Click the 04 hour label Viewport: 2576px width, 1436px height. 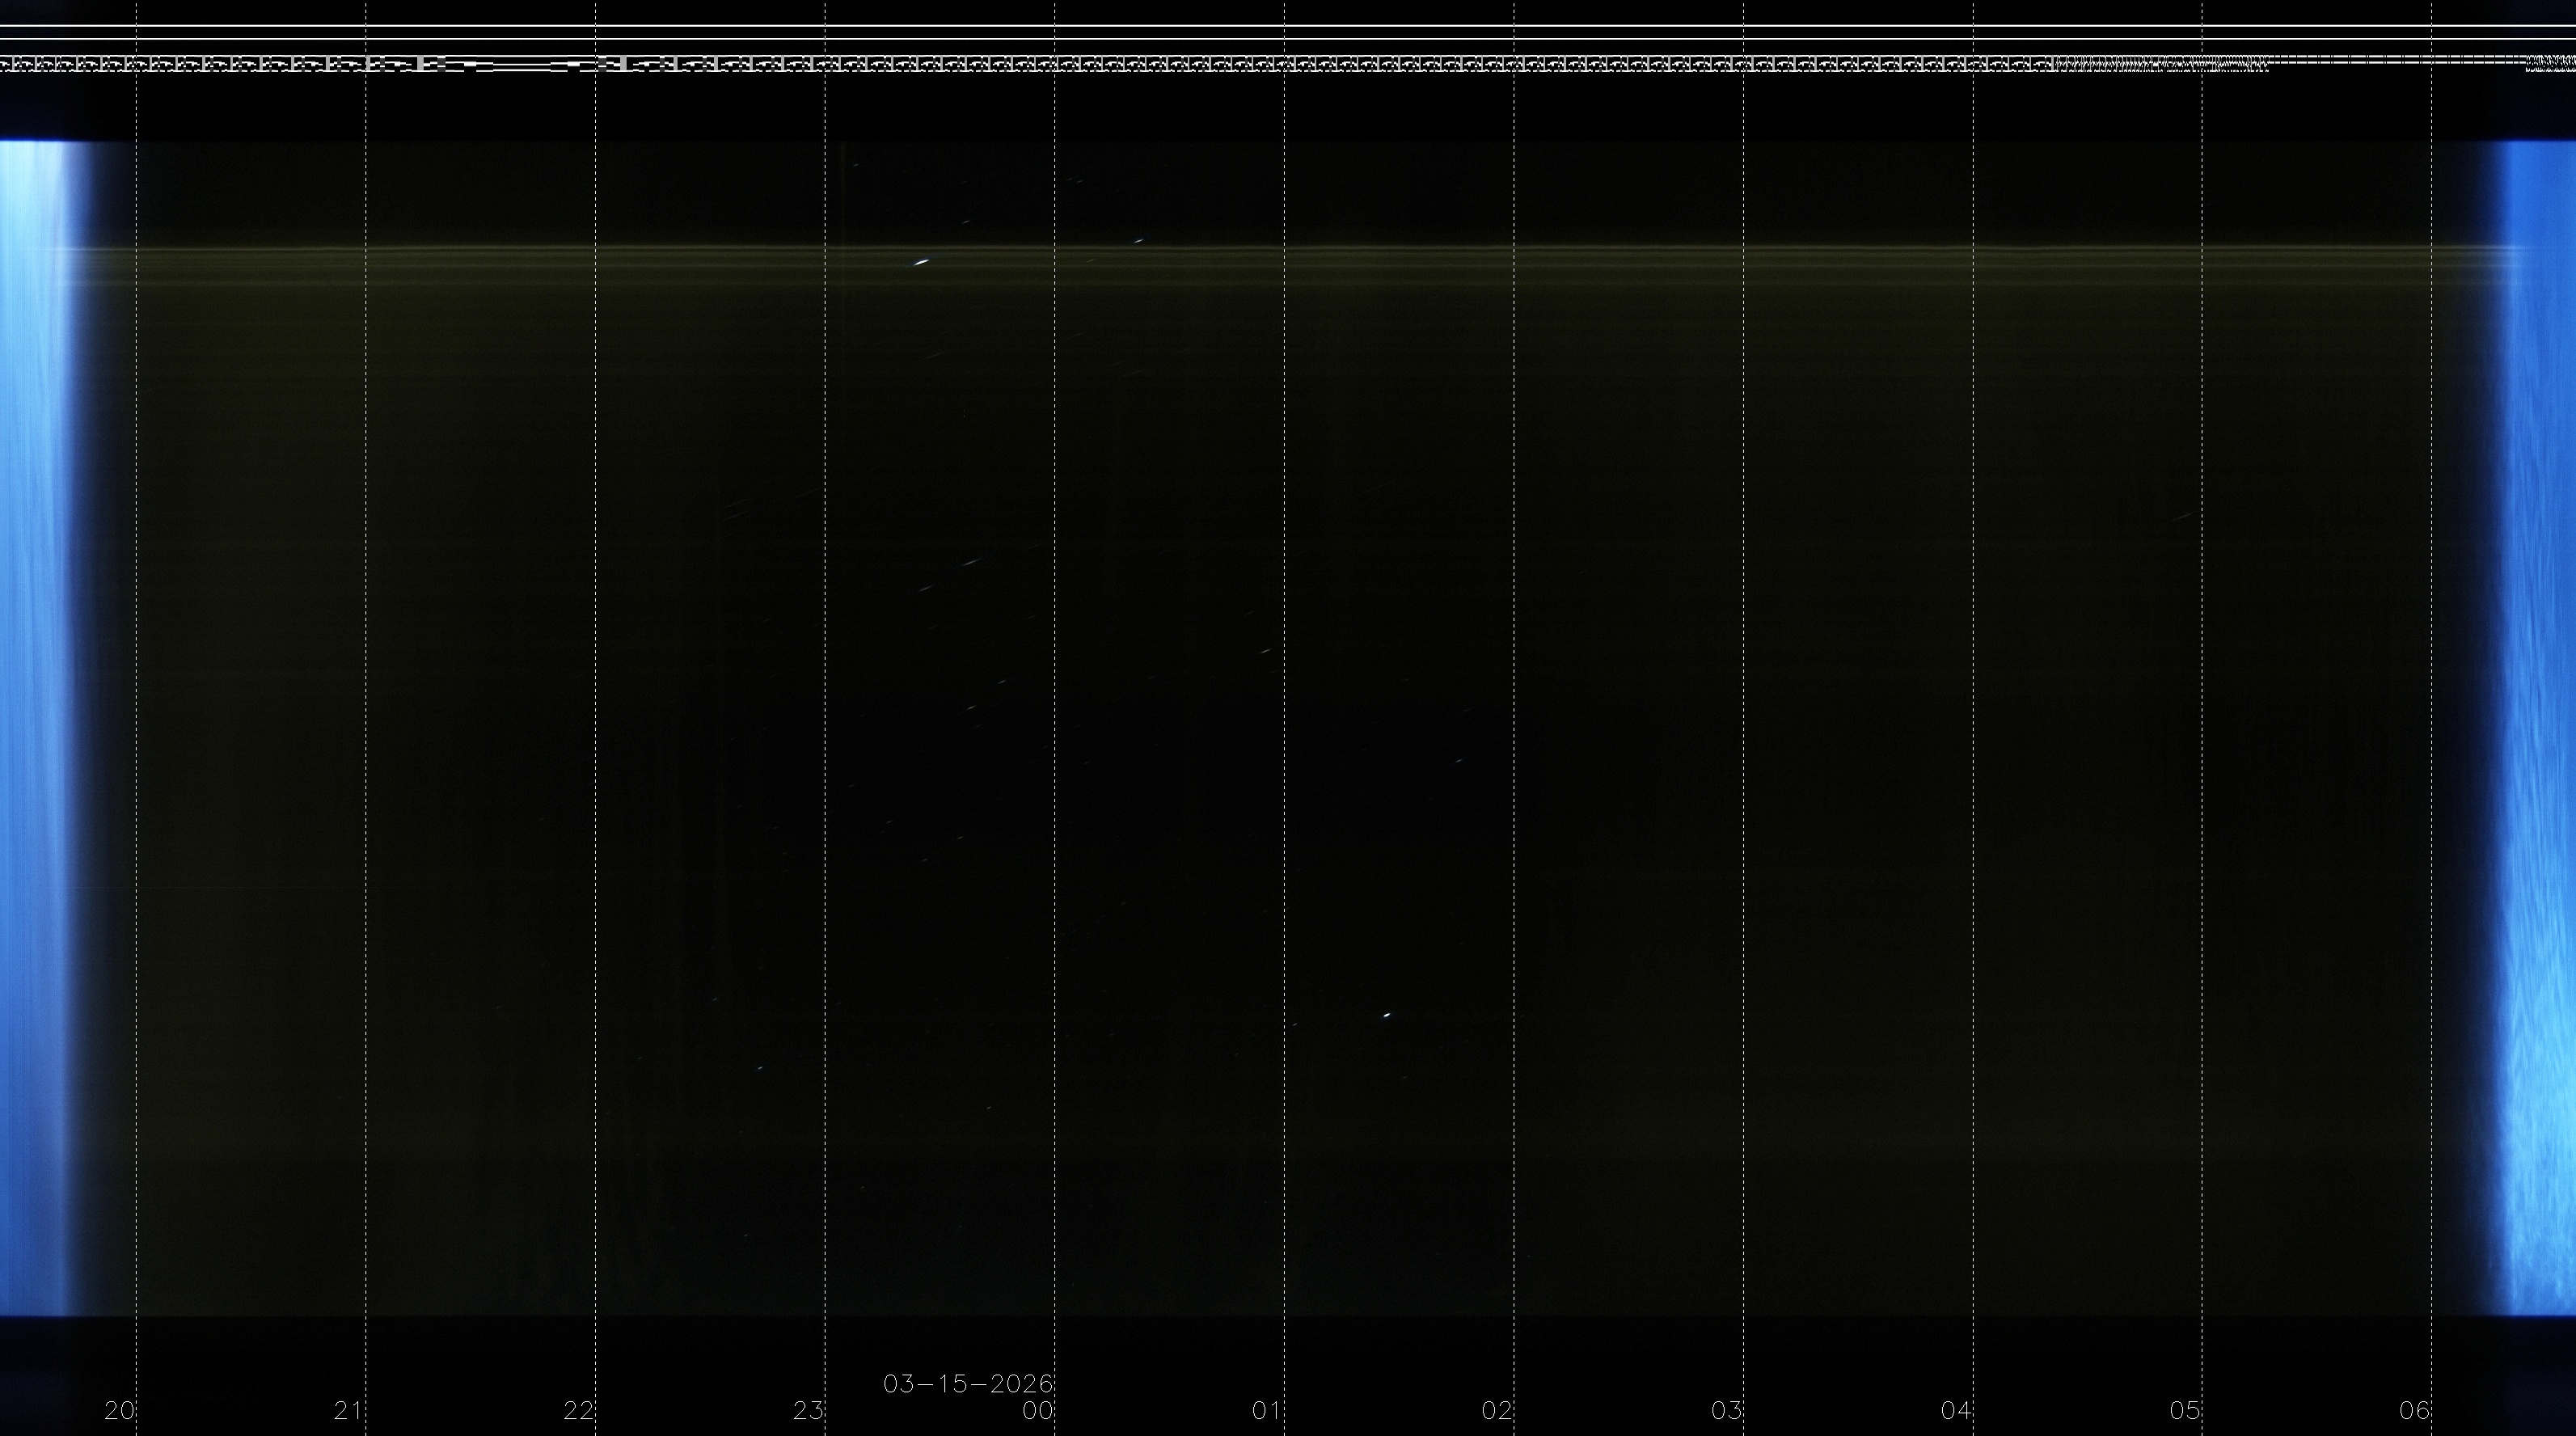pyautogui.click(x=1955, y=1411)
